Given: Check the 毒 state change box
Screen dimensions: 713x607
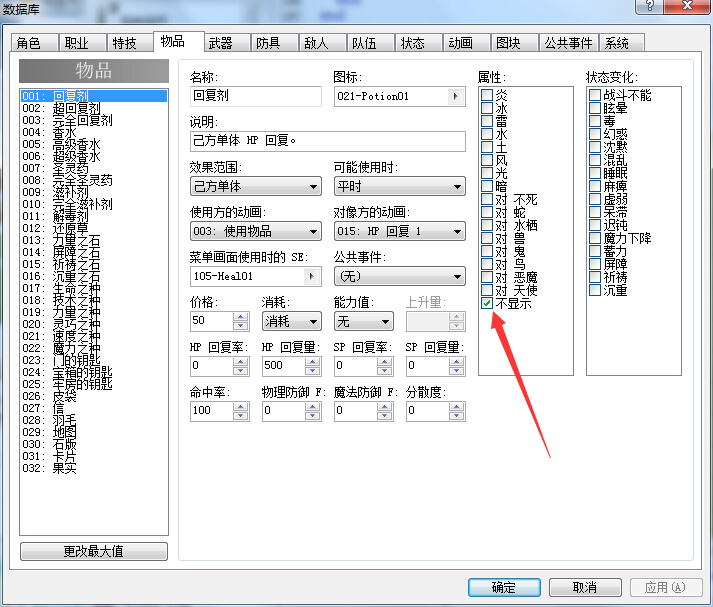Looking at the screenshot, I should (595, 121).
